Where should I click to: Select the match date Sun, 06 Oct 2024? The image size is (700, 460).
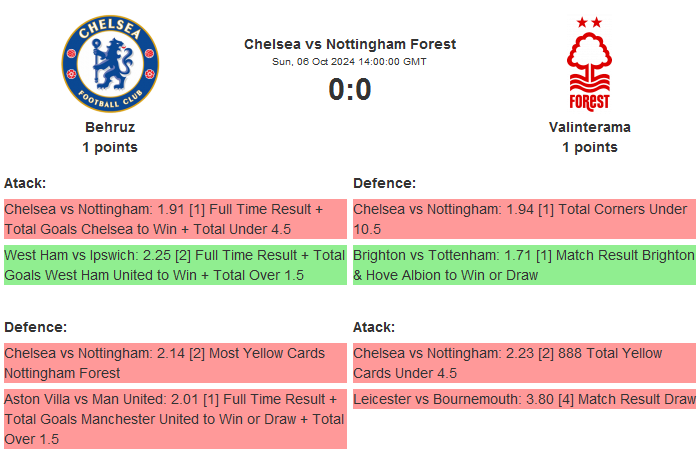click(x=350, y=62)
